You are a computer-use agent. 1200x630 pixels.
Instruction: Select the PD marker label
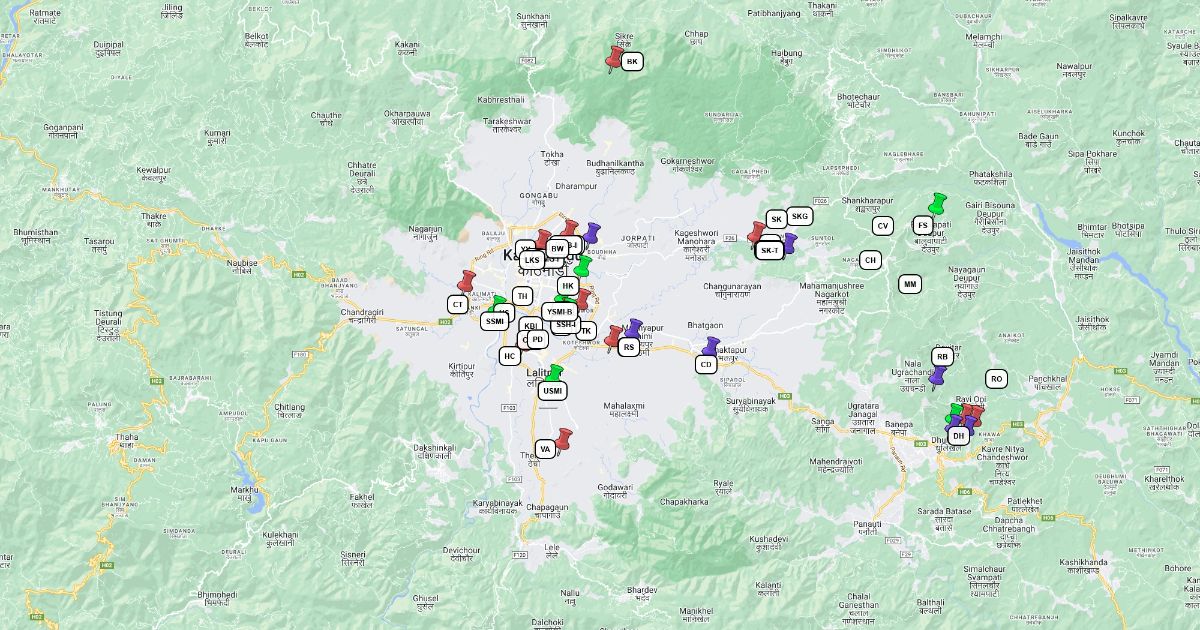pos(538,339)
